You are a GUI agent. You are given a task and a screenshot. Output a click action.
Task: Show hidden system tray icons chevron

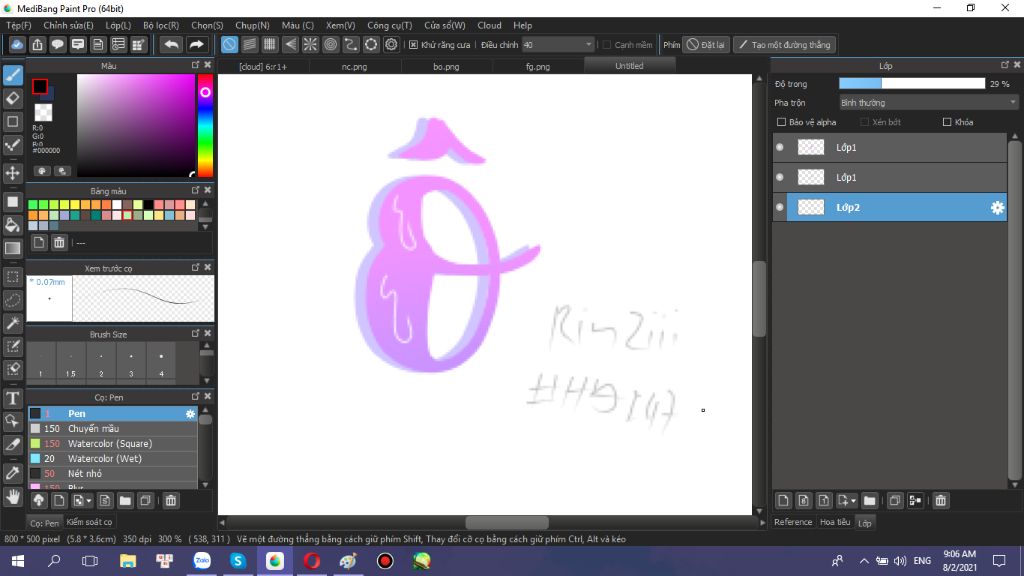tap(863, 561)
